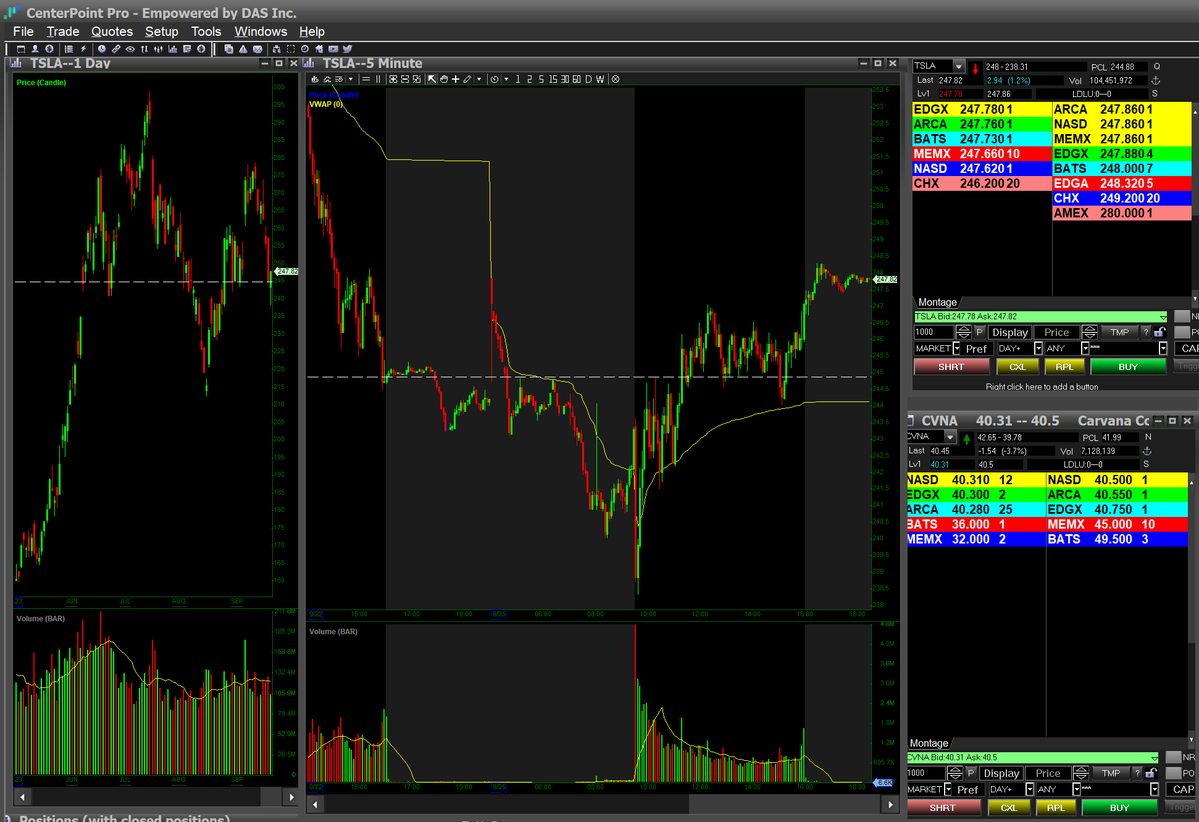
Task: Open the File menu
Action: [x=23, y=31]
